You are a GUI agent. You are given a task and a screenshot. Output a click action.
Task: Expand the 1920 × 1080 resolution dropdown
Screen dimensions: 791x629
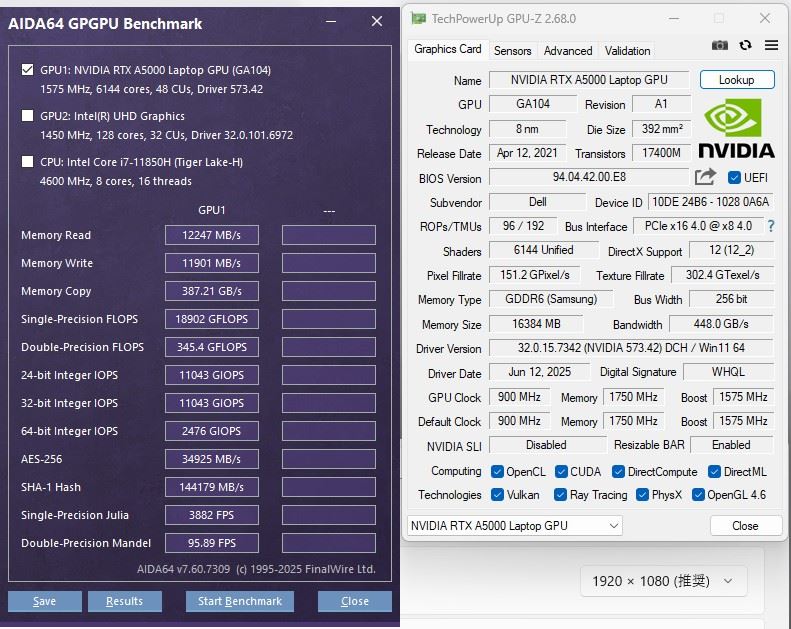(x=663, y=581)
